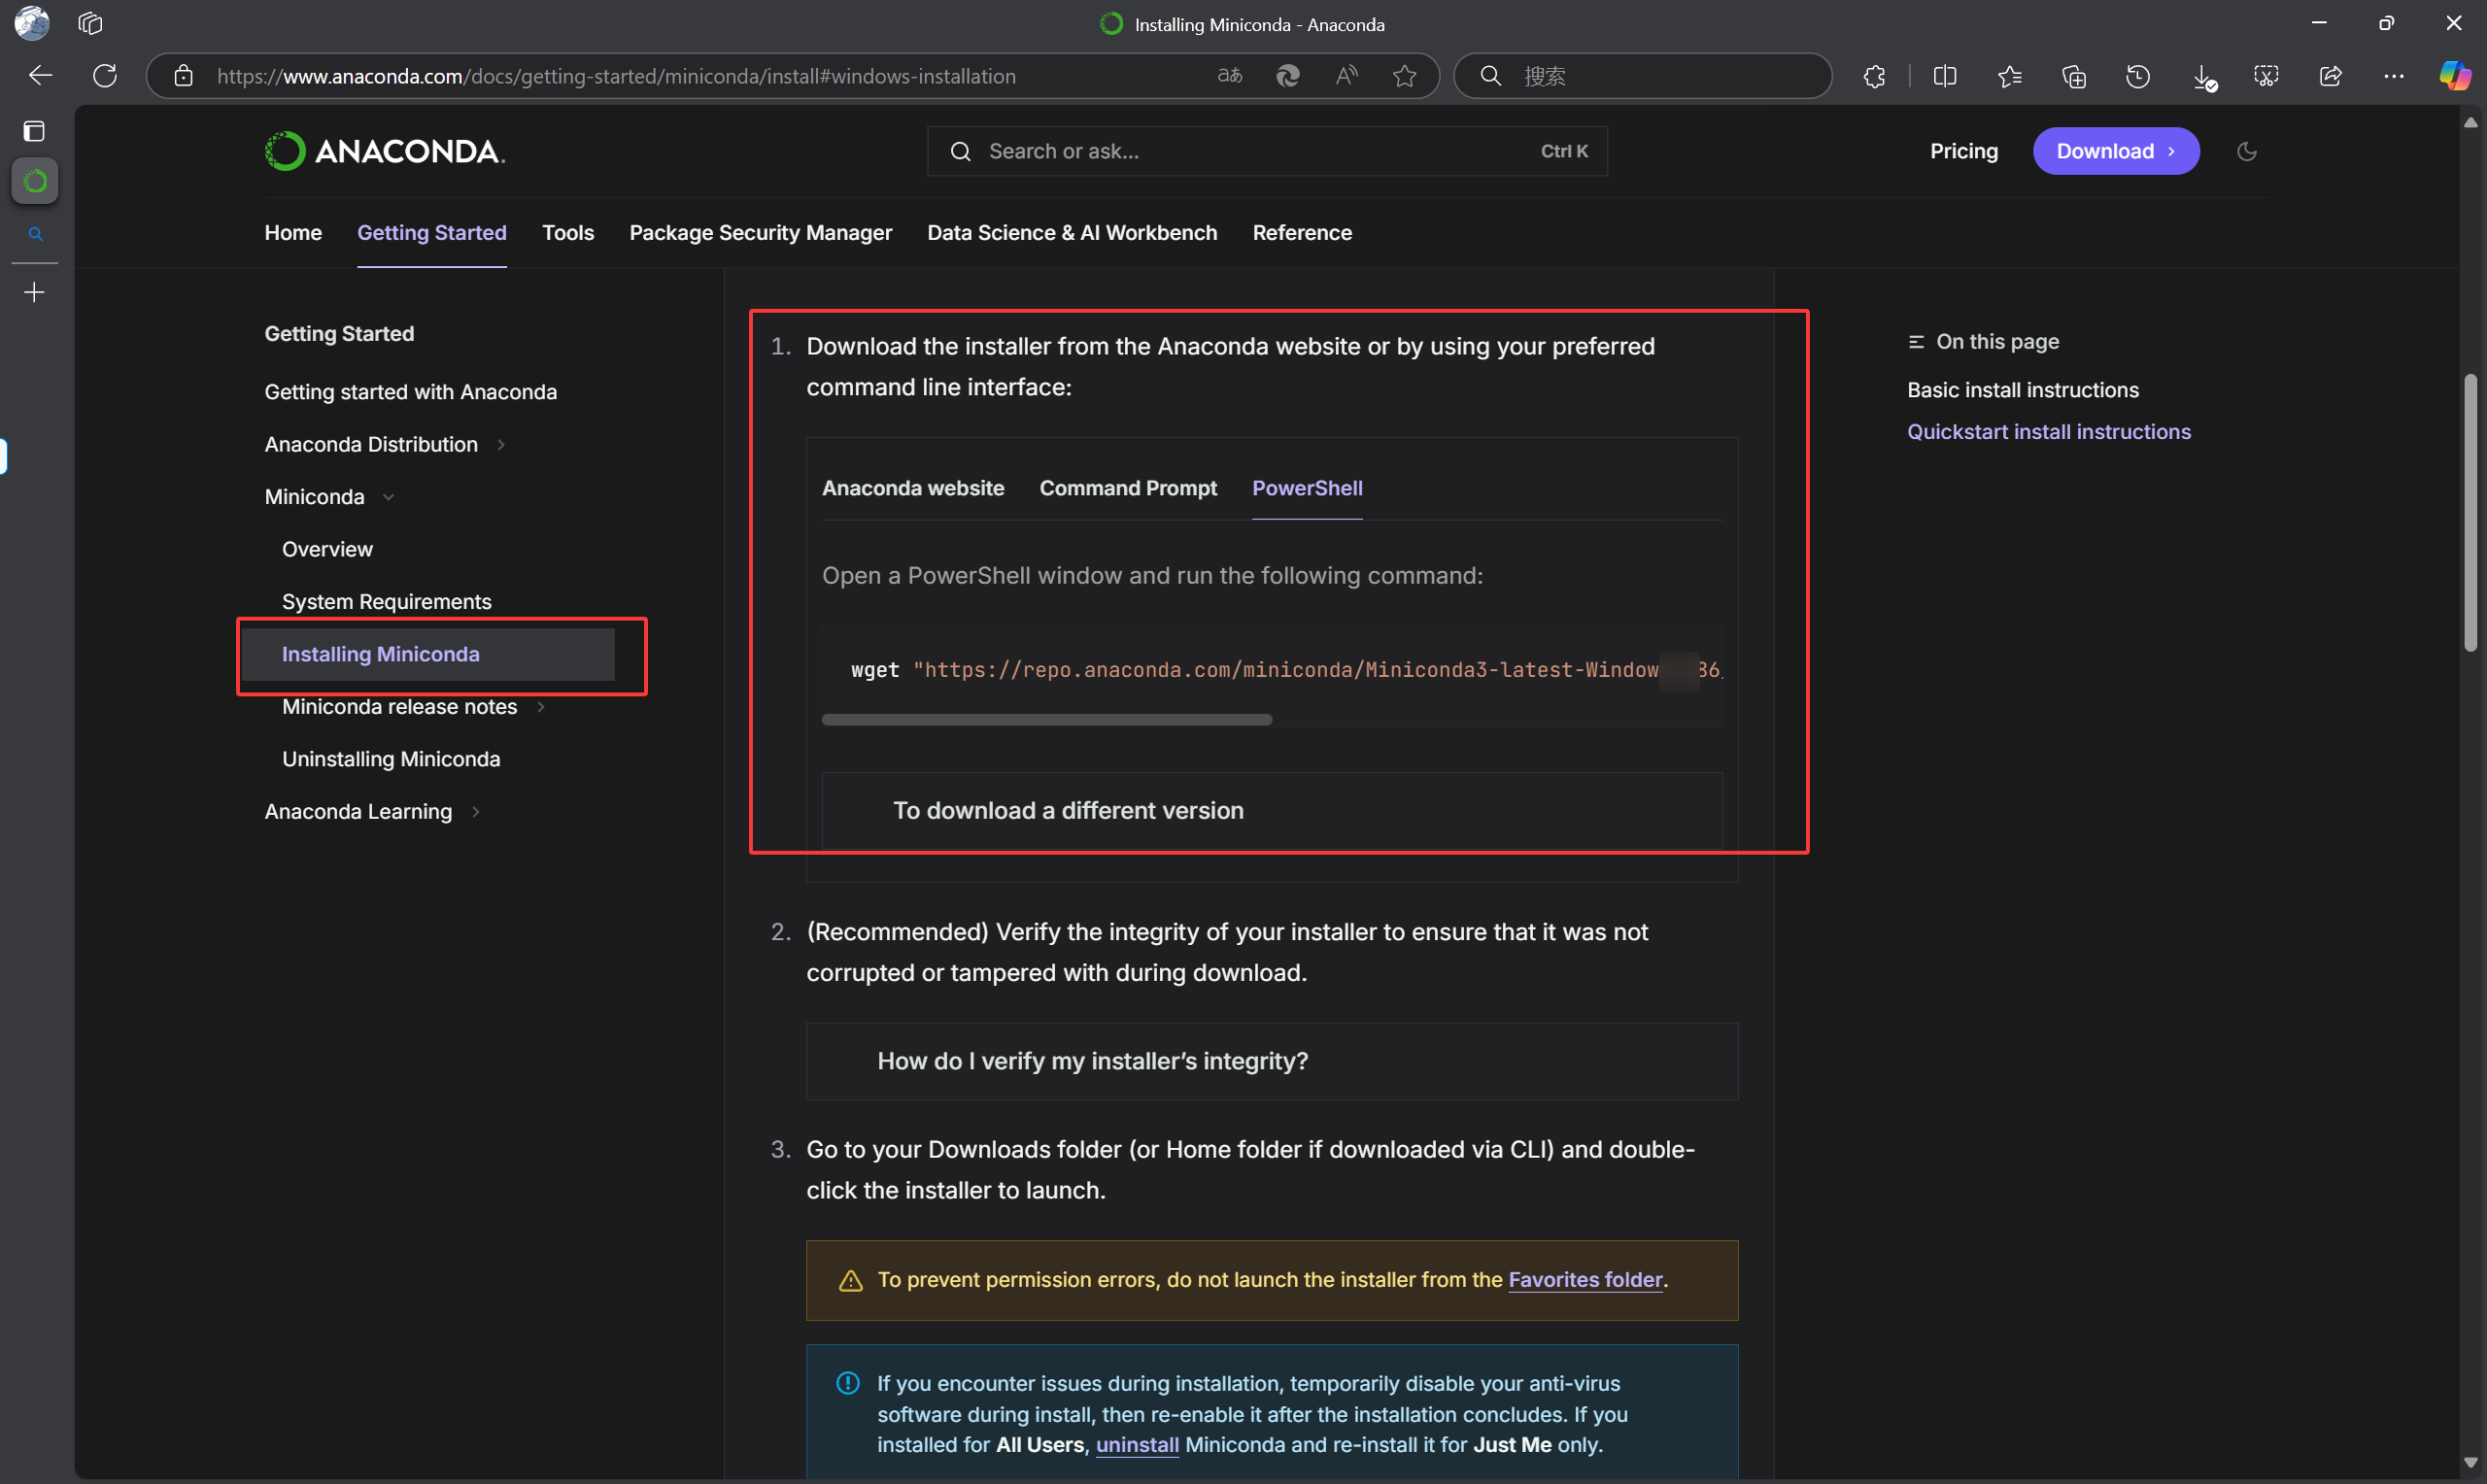
Task: Open the translate page icon
Action: [1229, 76]
